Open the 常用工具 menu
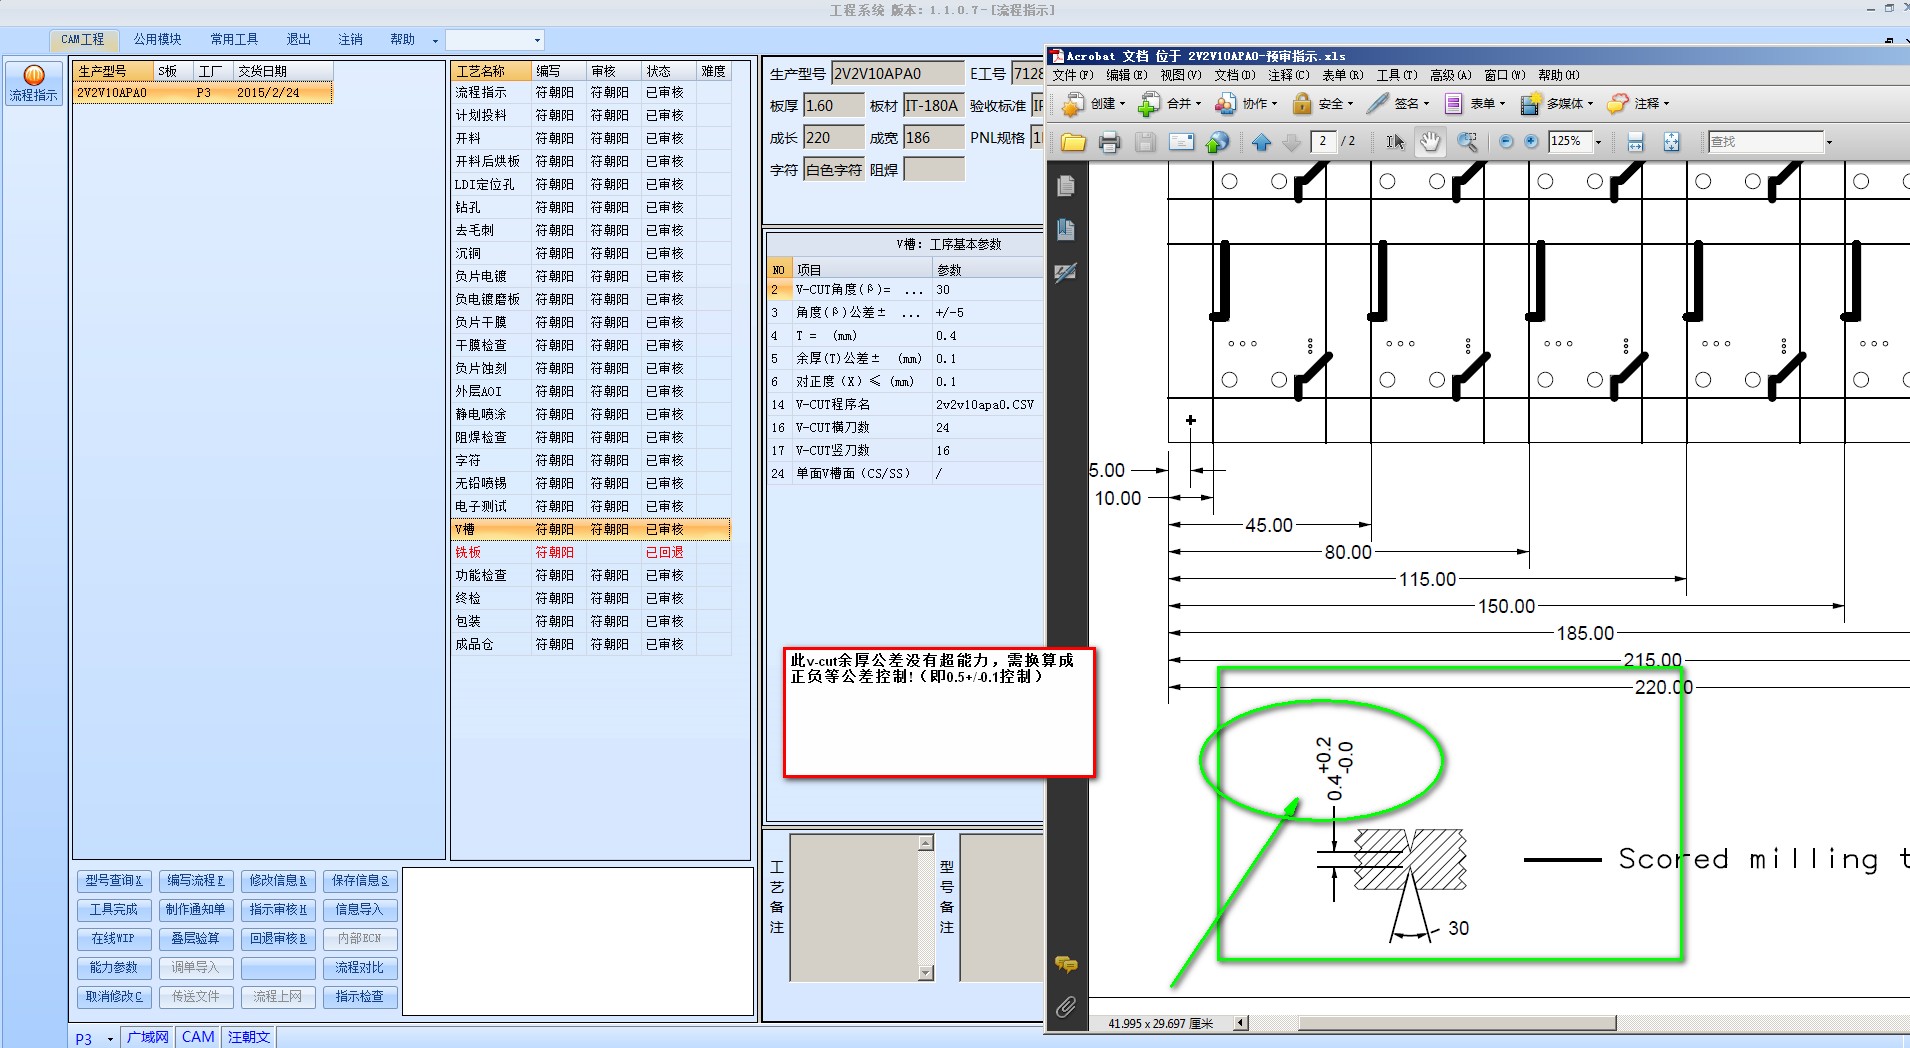Screen dimensions: 1910x1048 tap(234, 40)
